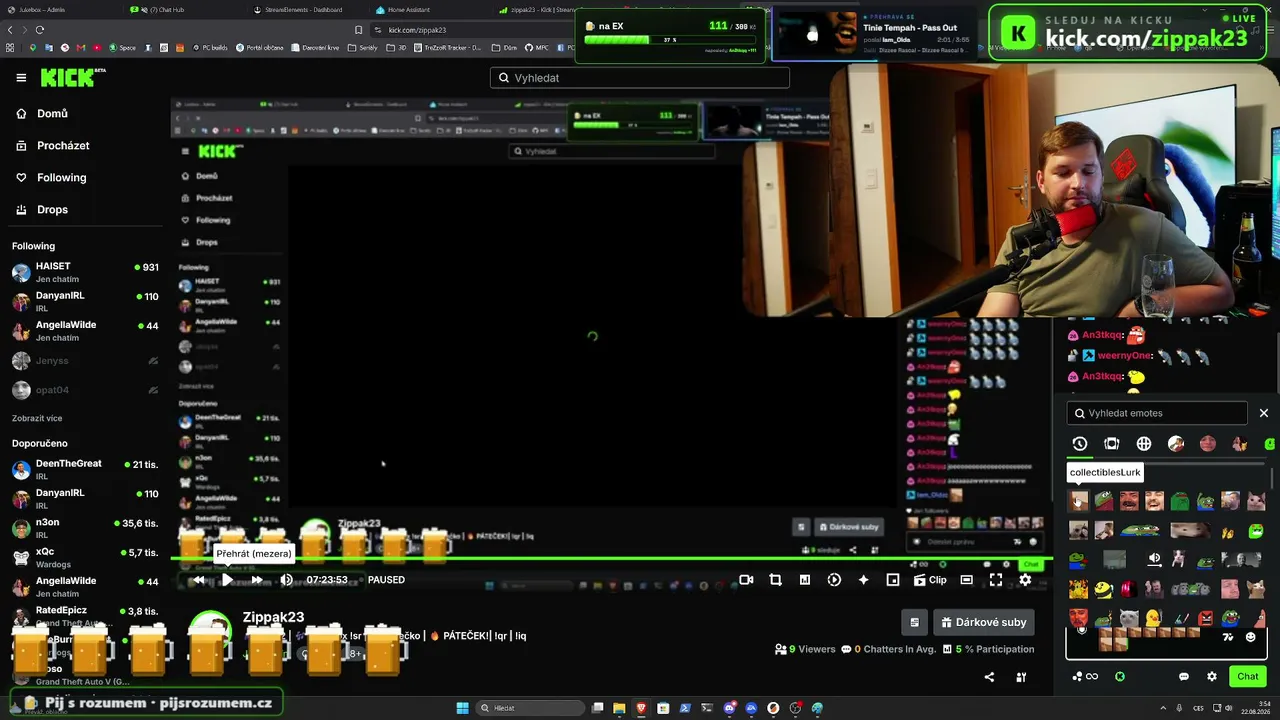Reload the page in browser toolbar
The image size is (1280, 720).
[40, 30]
